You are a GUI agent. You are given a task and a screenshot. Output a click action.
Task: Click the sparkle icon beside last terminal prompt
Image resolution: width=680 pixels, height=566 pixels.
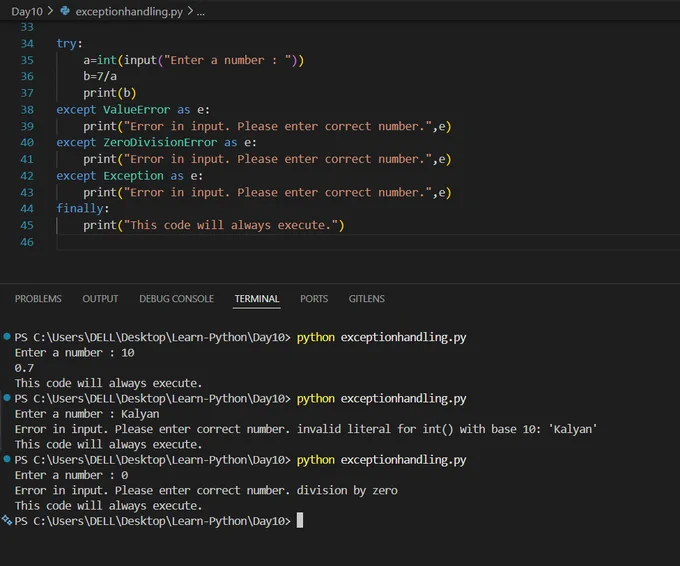point(7,520)
